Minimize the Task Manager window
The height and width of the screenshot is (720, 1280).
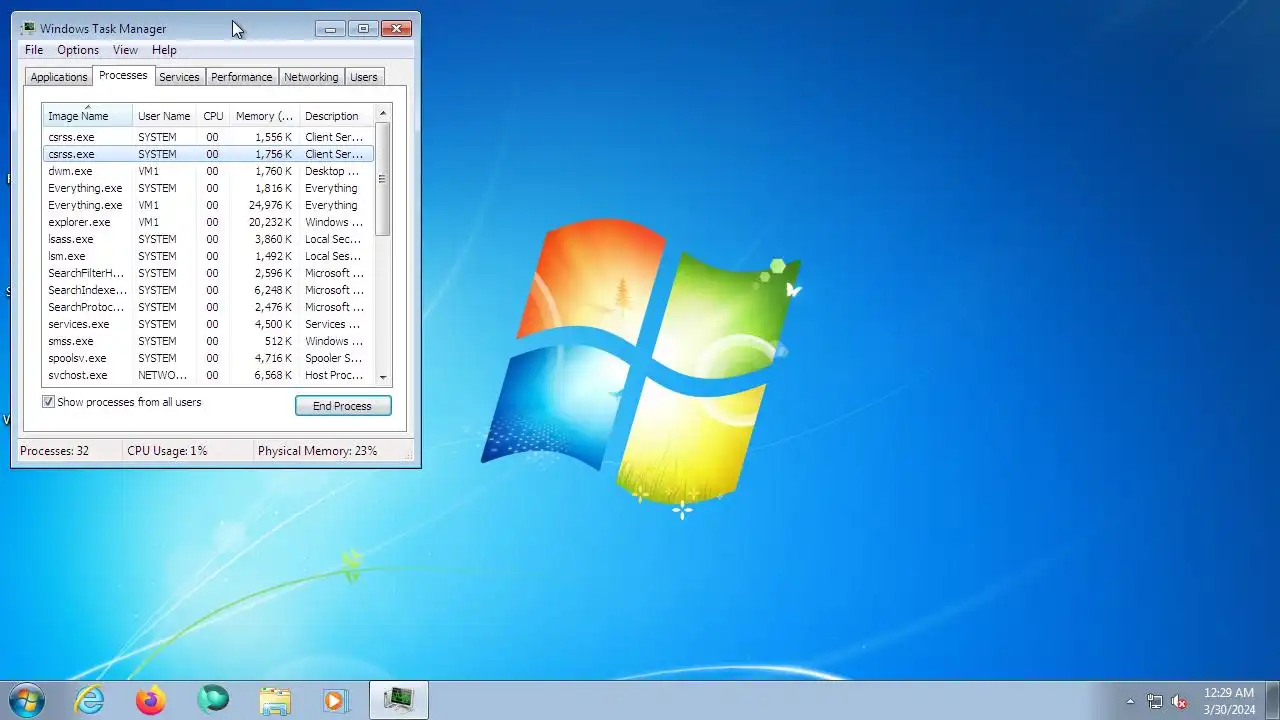coord(330,29)
